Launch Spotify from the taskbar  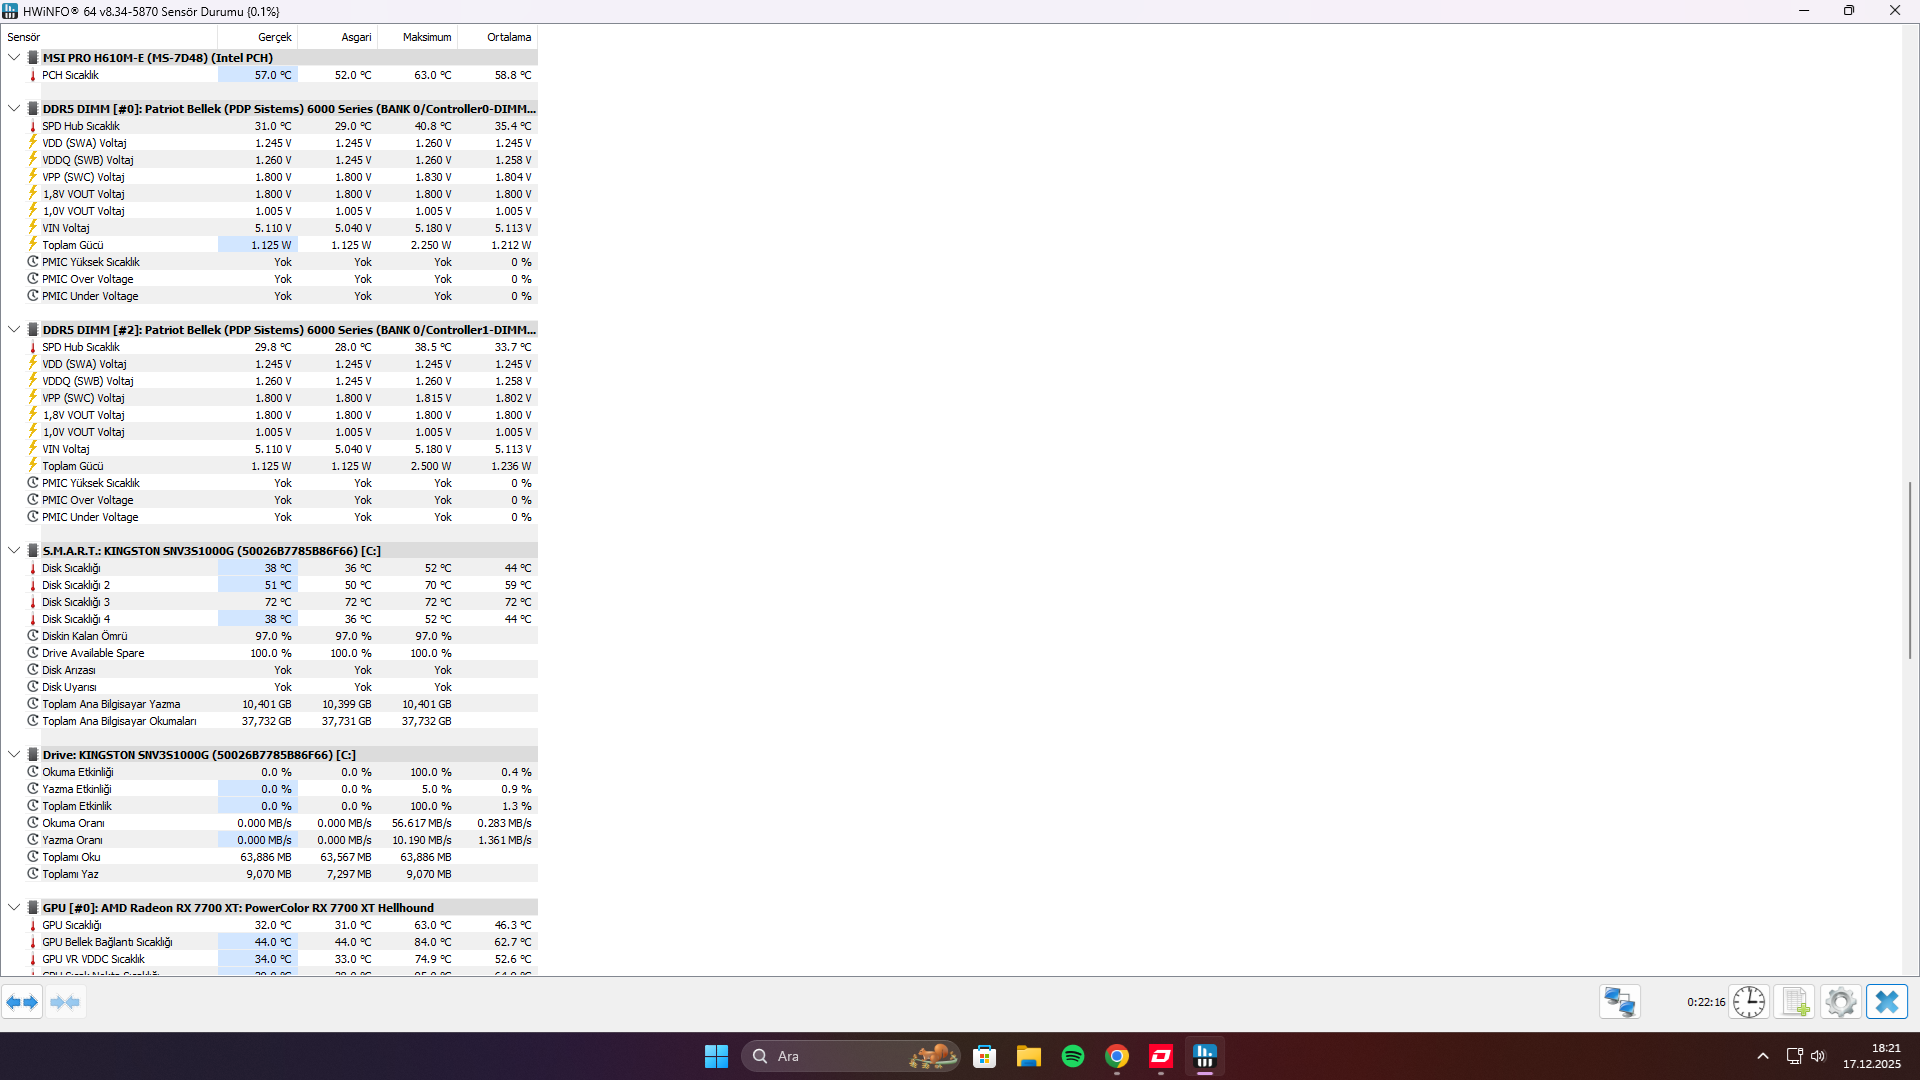(x=1073, y=1056)
